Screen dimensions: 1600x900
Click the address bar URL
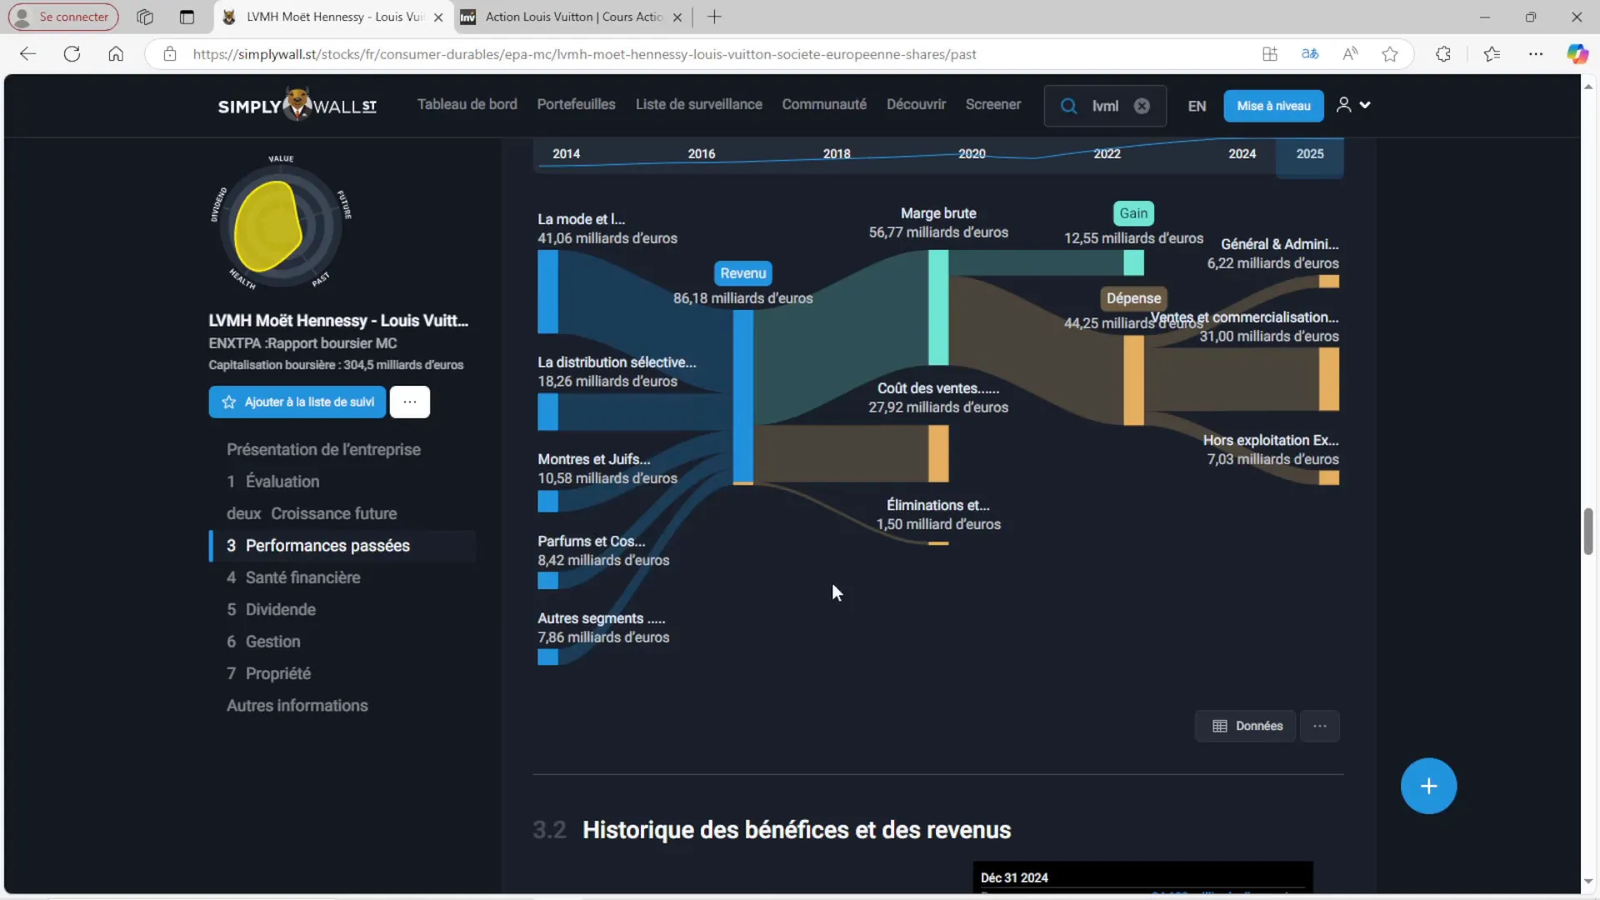(584, 54)
